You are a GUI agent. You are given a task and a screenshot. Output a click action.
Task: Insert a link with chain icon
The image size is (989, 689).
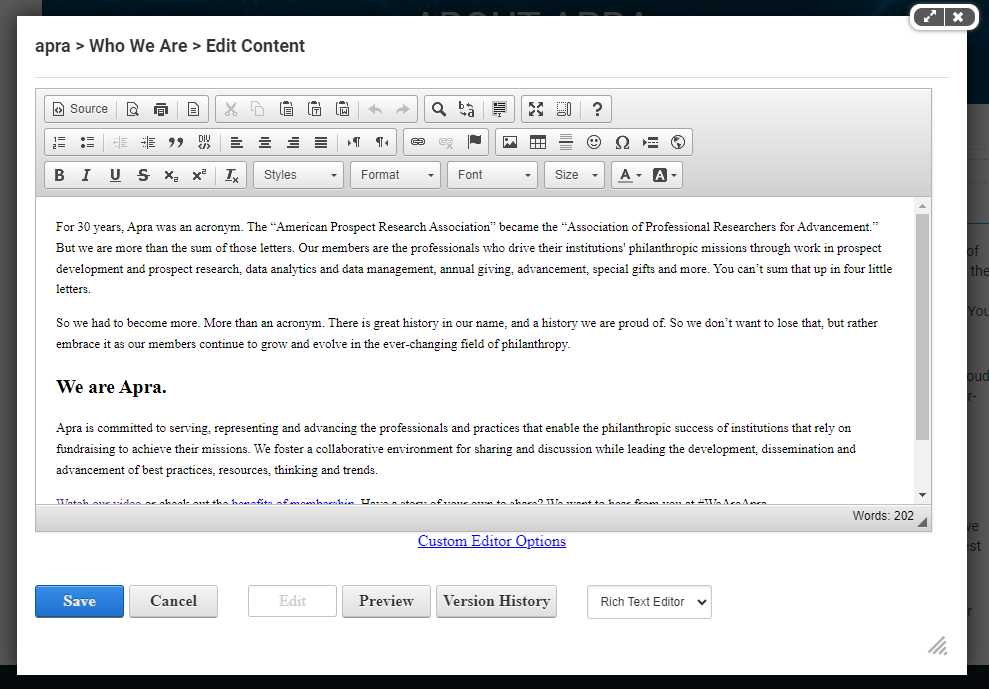(x=418, y=143)
